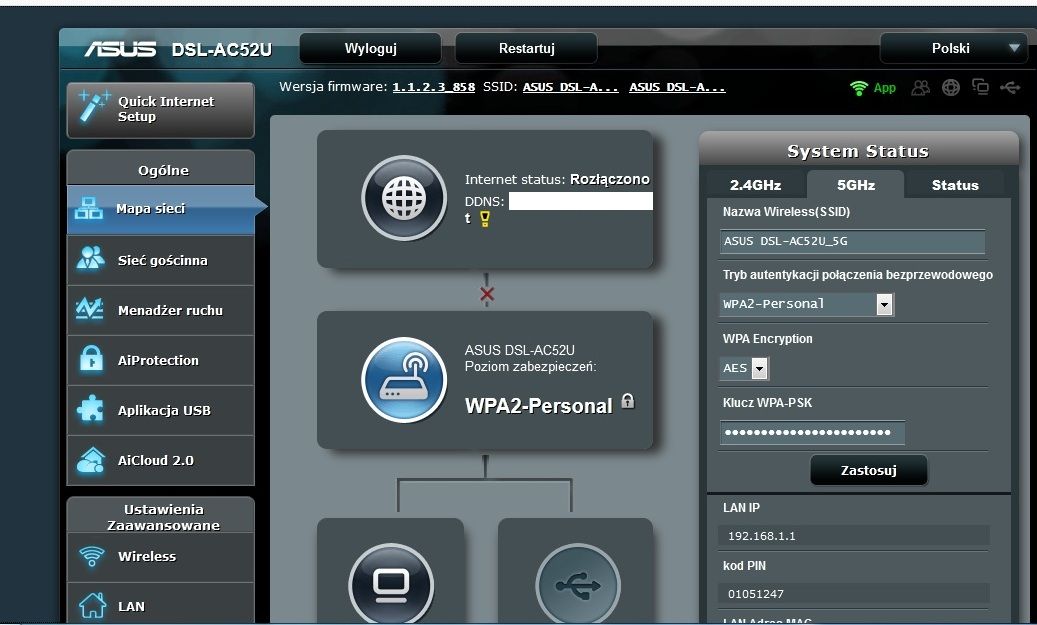This screenshot has width=1037, height=625.
Task: Click the red X disconnected connection marker
Action: [x=487, y=294]
